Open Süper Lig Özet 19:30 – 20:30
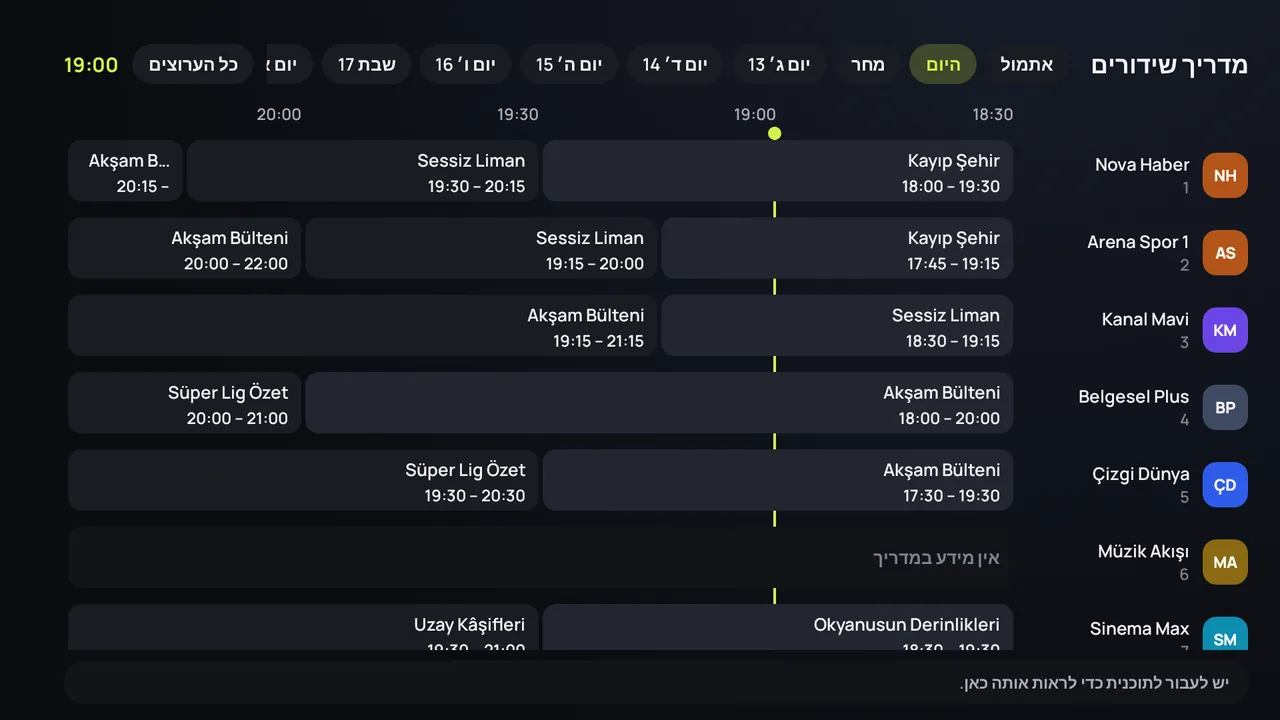 [x=303, y=480]
